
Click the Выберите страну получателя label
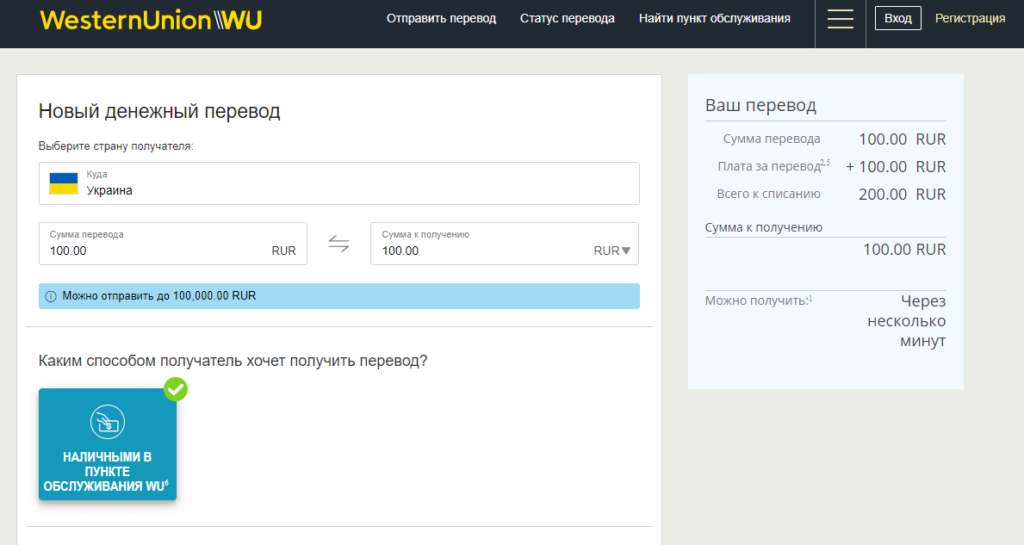tap(116, 146)
